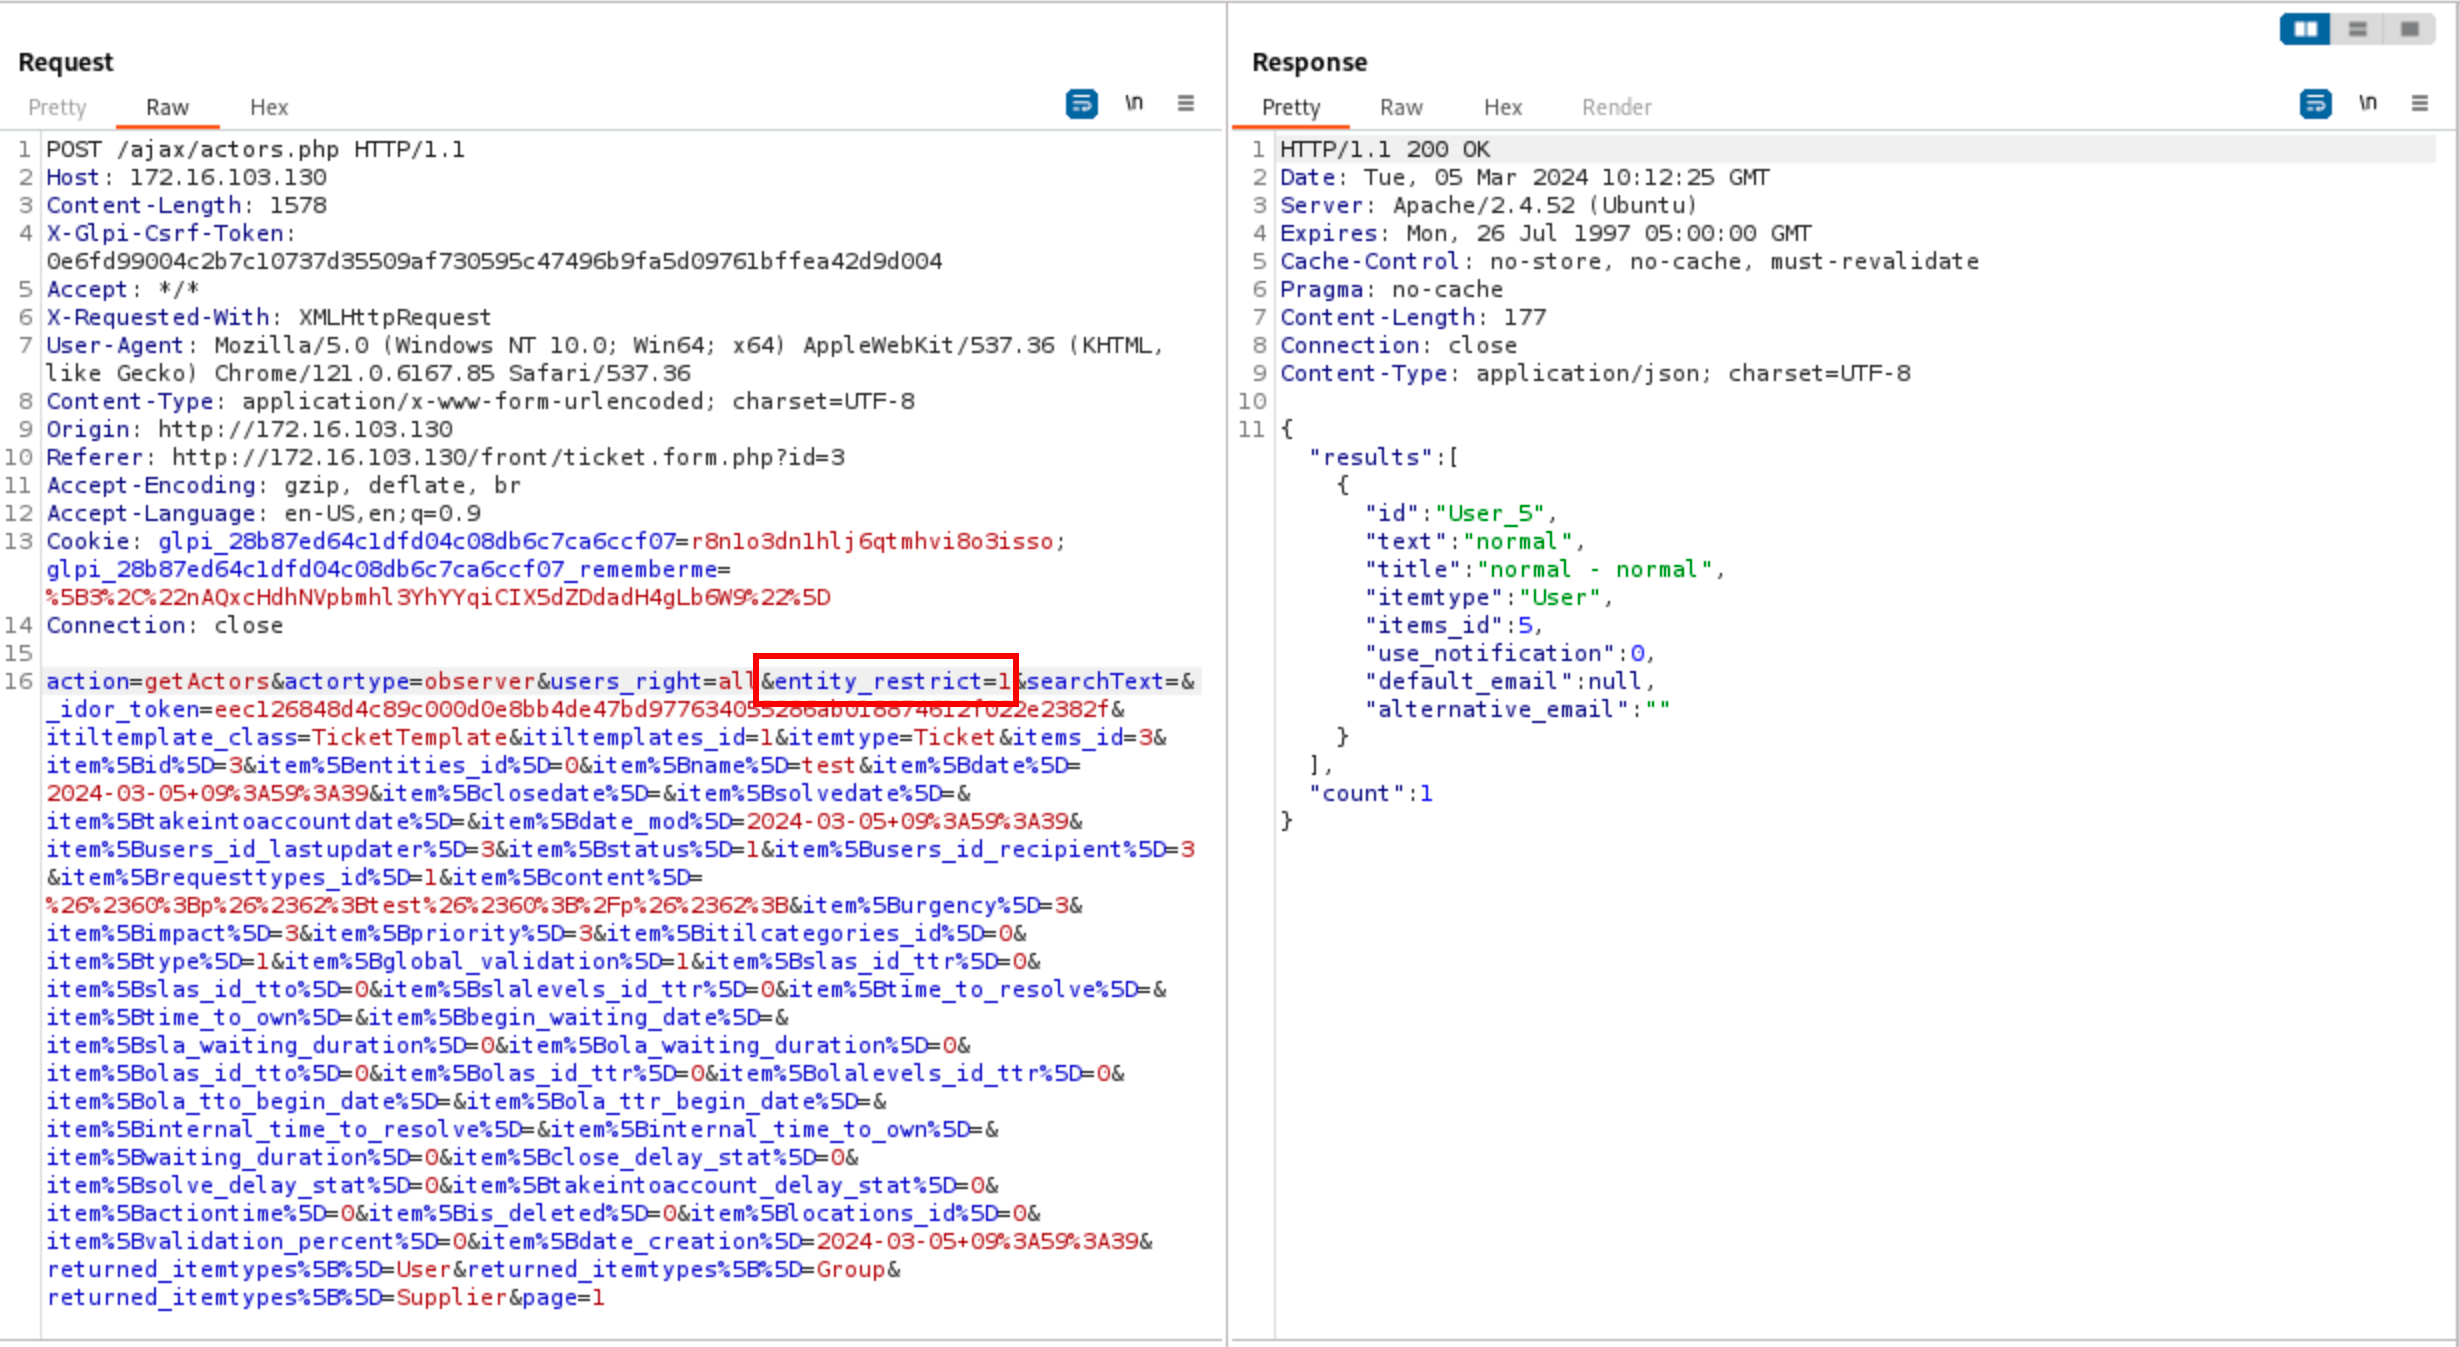Click the "default_email":null JSON line
Image resolution: width=2460 pixels, height=1347 pixels.
[1510, 681]
